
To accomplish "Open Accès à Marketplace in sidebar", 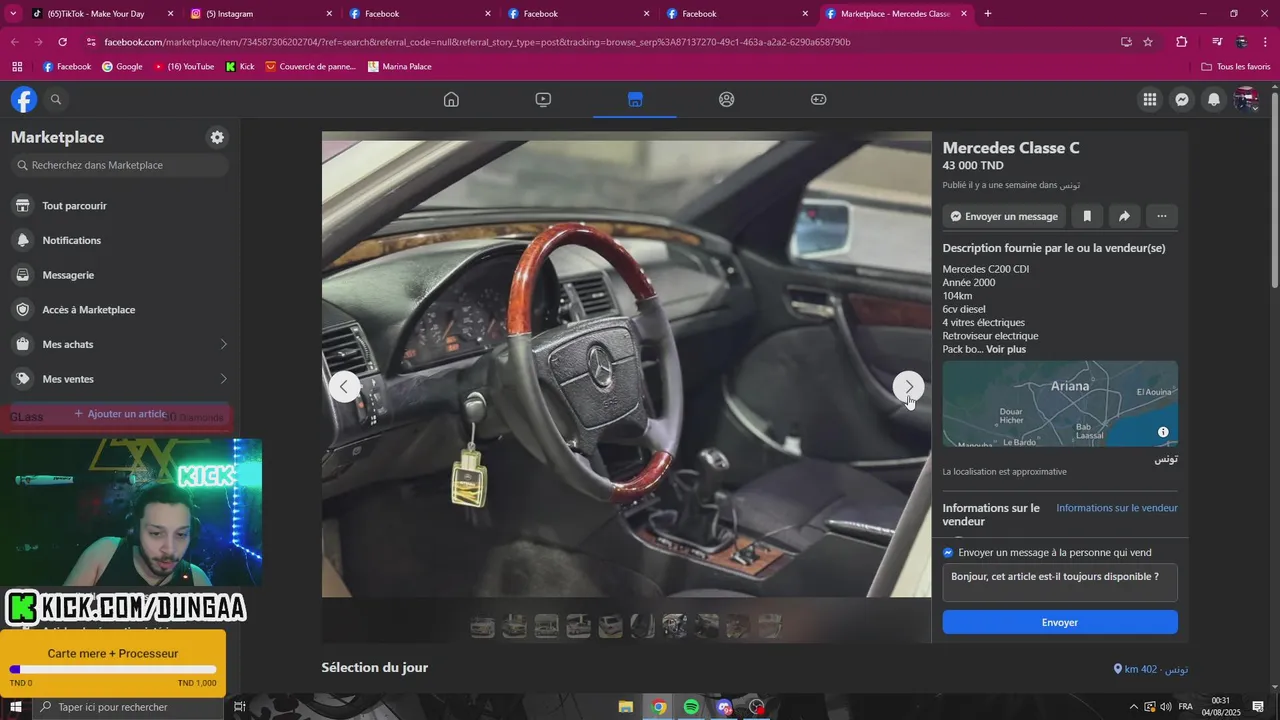I will (x=120, y=310).
